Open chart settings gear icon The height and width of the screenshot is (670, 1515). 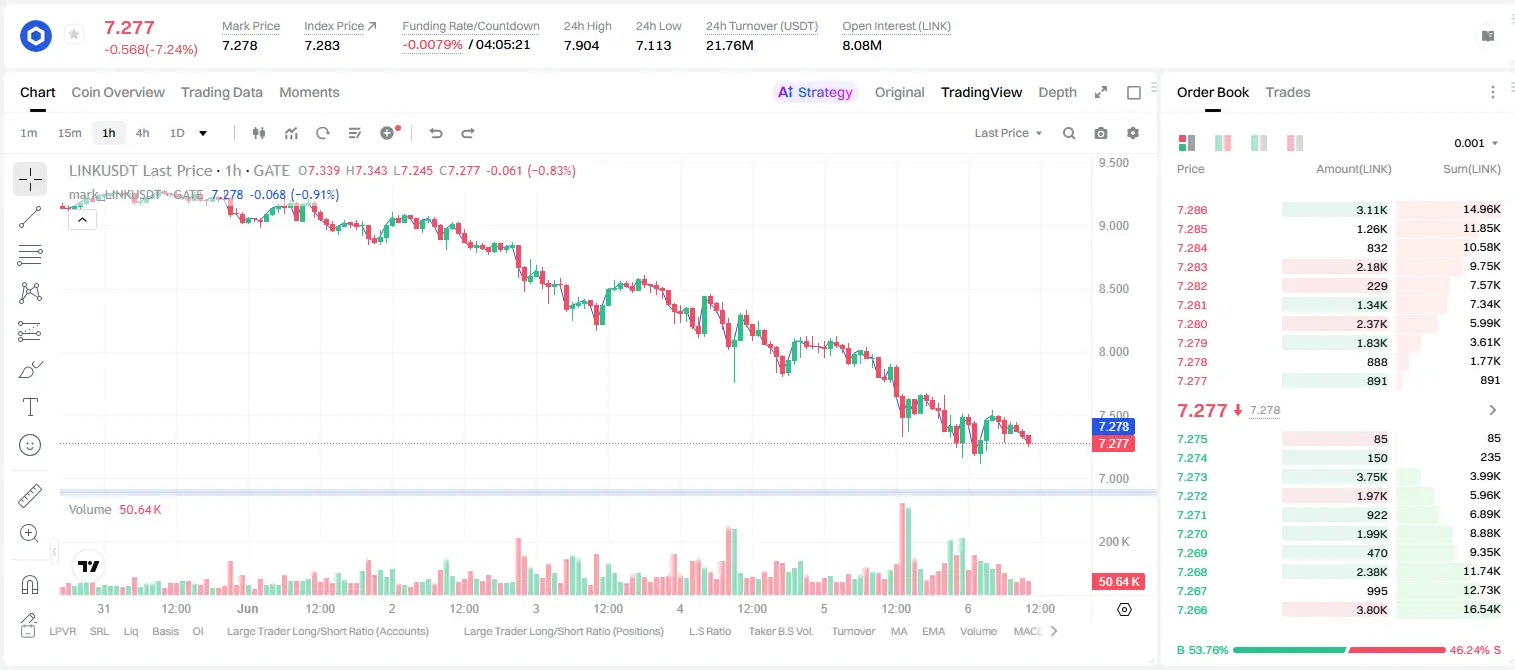point(1133,133)
